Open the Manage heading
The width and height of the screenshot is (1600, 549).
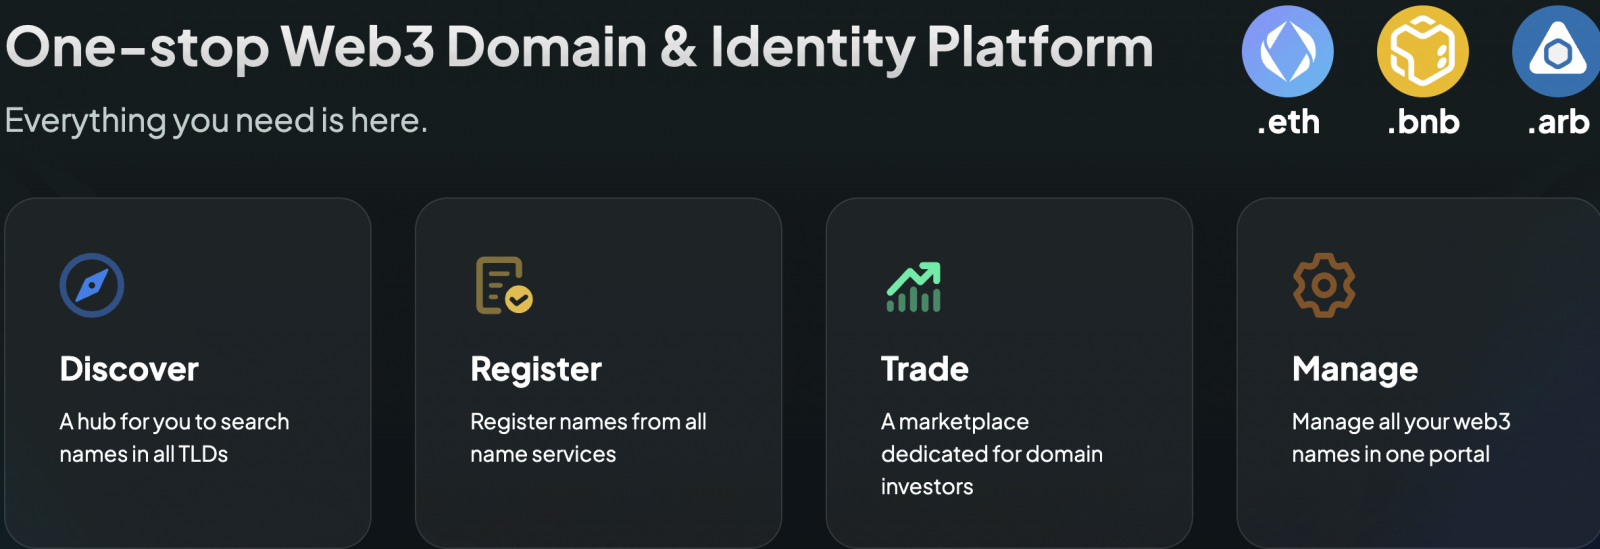click(1355, 370)
